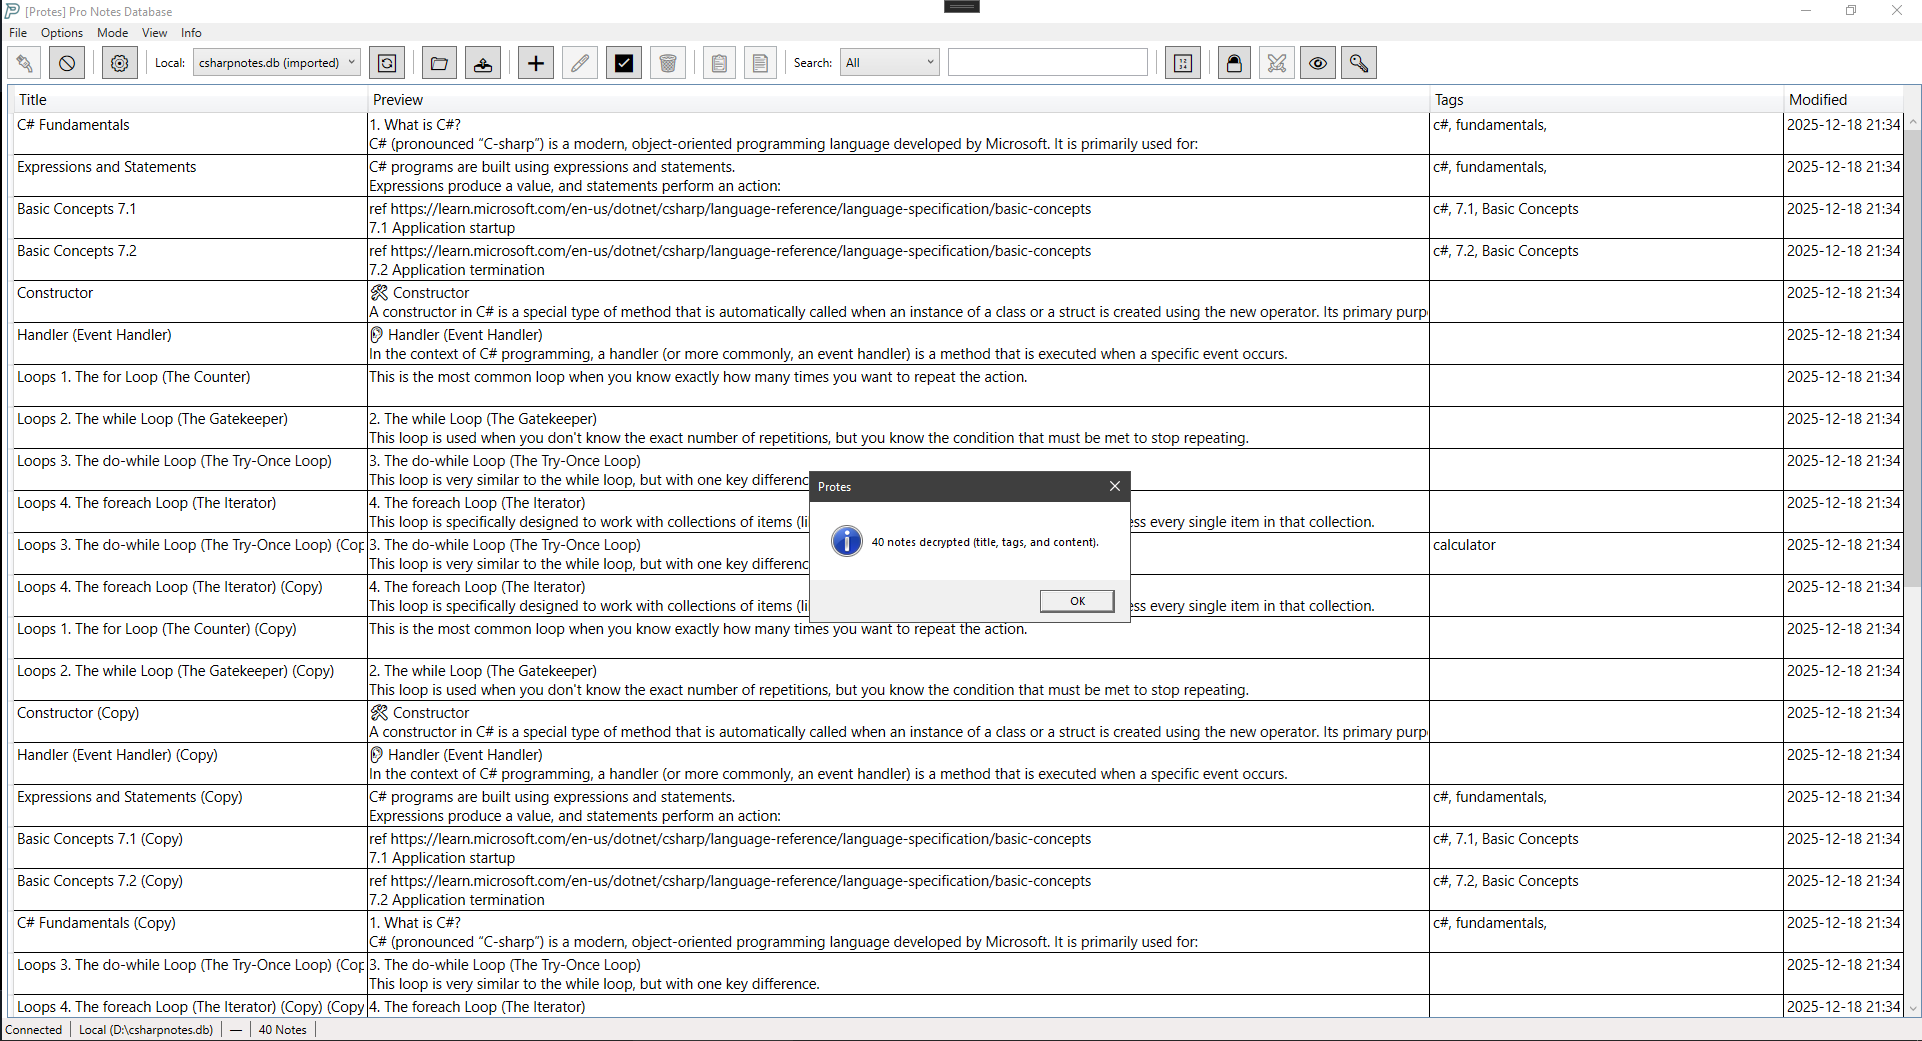The height and width of the screenshot is (1041, 1922).
Task: Open settings via the gear icon
Action: (x=120, y=63)
